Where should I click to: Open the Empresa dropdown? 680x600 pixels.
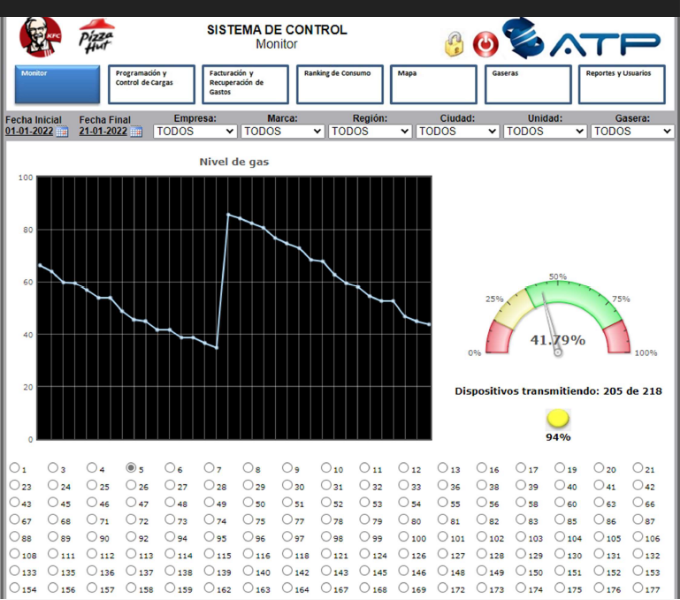[195, 131]
